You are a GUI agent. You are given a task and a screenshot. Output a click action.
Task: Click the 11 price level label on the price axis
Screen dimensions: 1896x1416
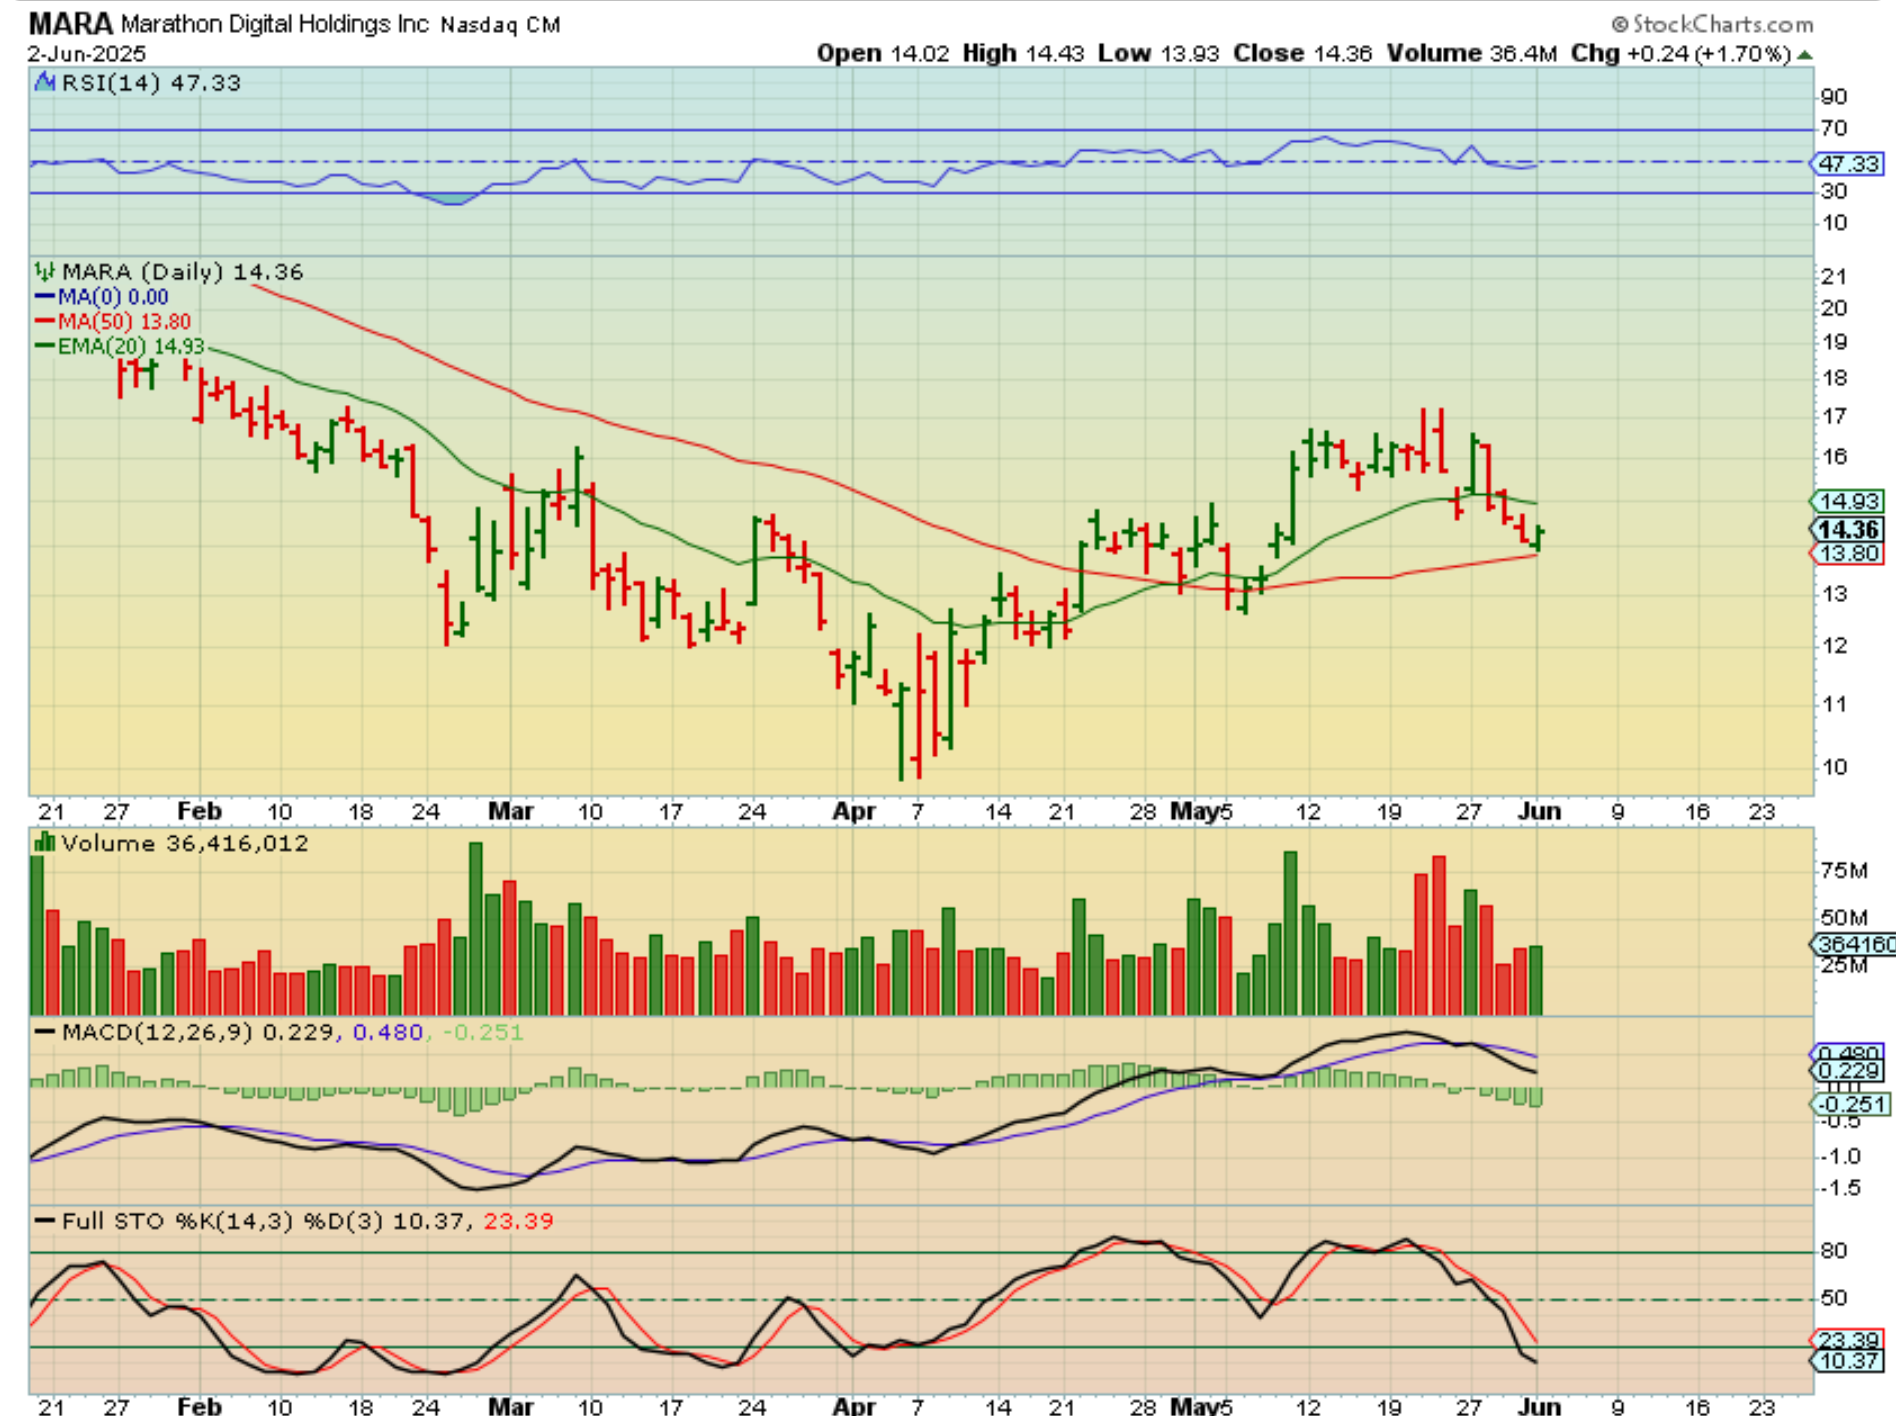point(1833,704)
